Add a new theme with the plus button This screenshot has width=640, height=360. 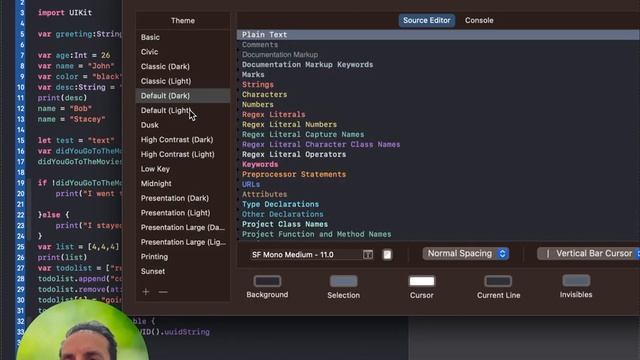(x=146, y=292)
